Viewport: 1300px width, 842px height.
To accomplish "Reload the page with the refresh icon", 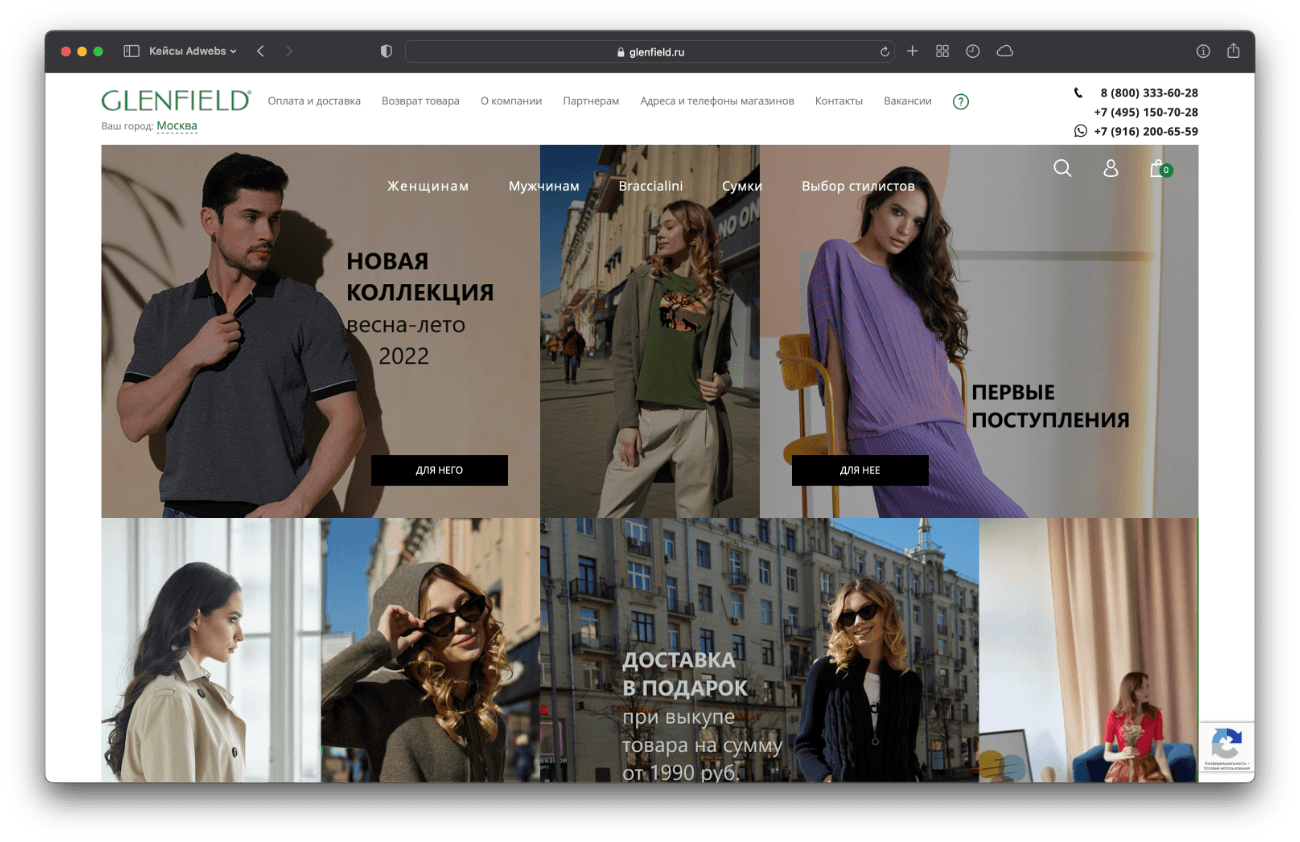I will coord(884,52).
